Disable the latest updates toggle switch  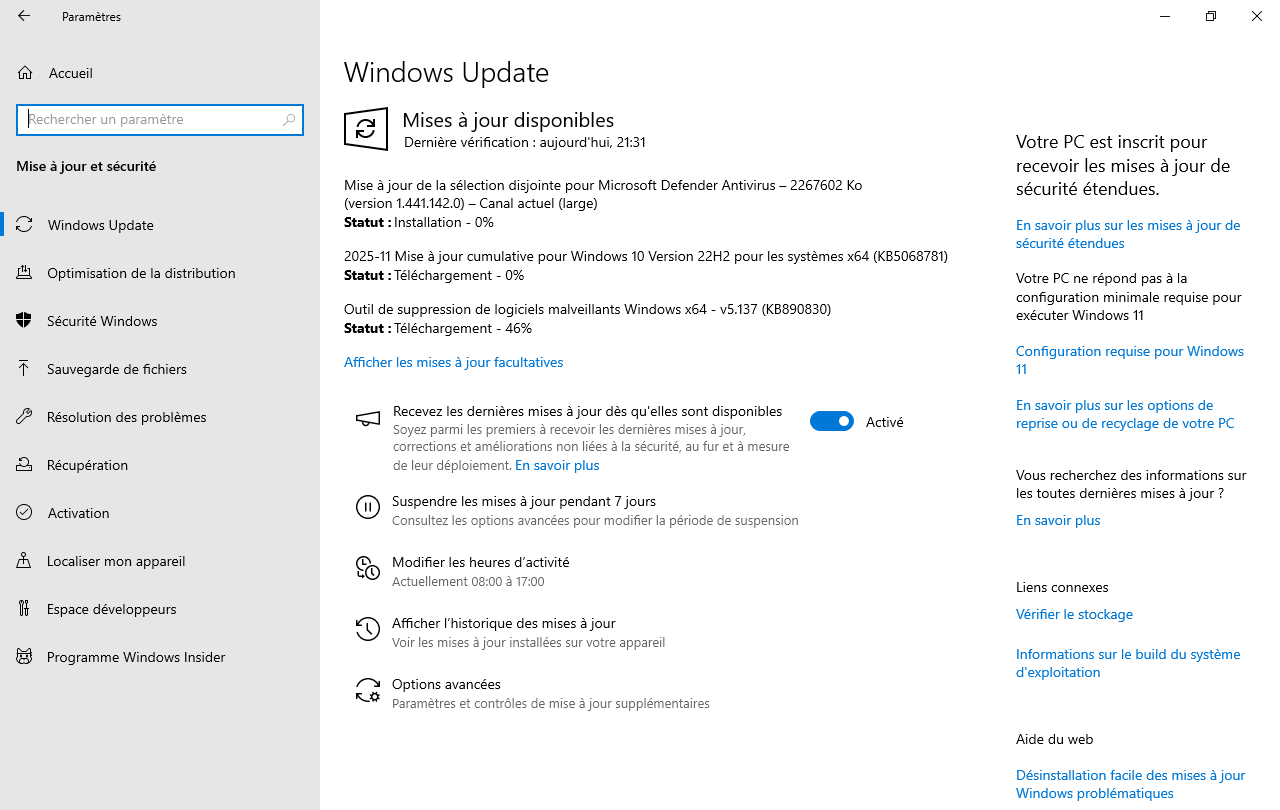pyautogui.click(x=832, y=422)
